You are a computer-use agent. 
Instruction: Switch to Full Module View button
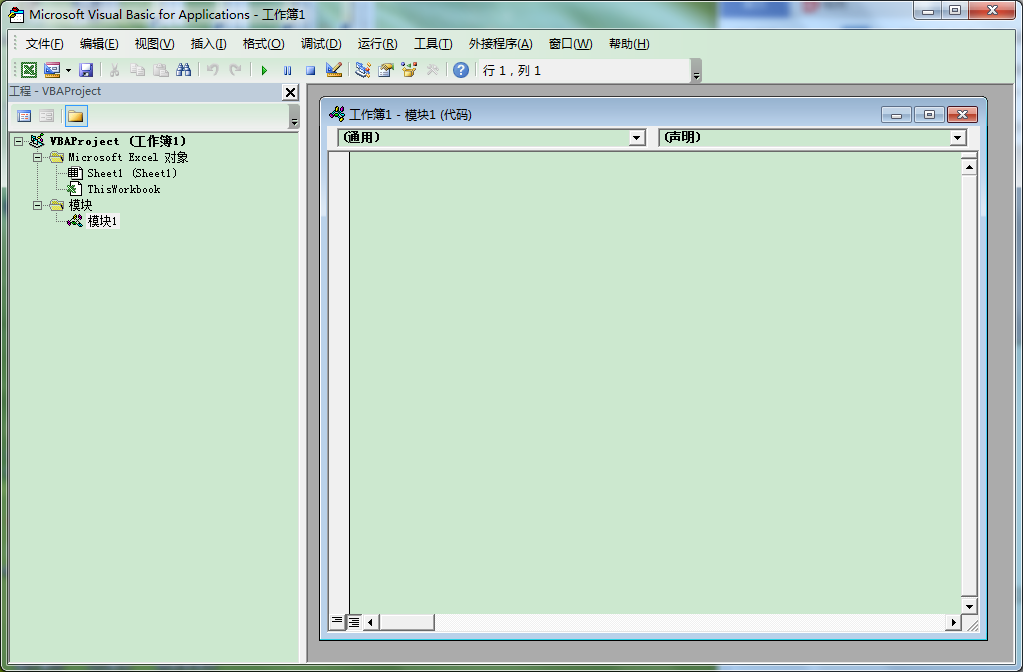point(354,622)
